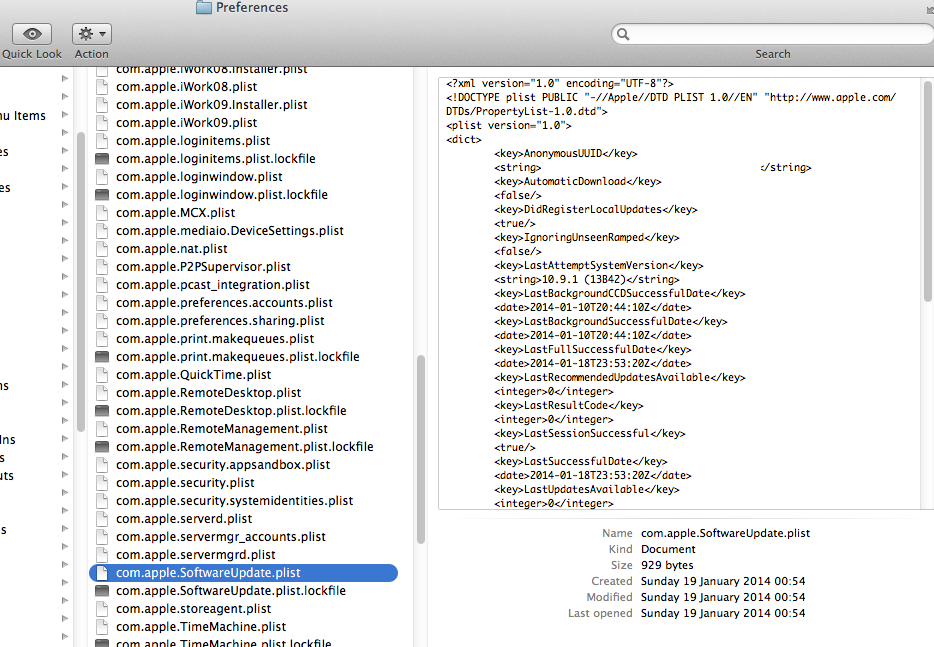Click icon of com.apple.print.makequeues.plist.lockfile
Viewport: 934px width, 647px height.
click(102, 356)
